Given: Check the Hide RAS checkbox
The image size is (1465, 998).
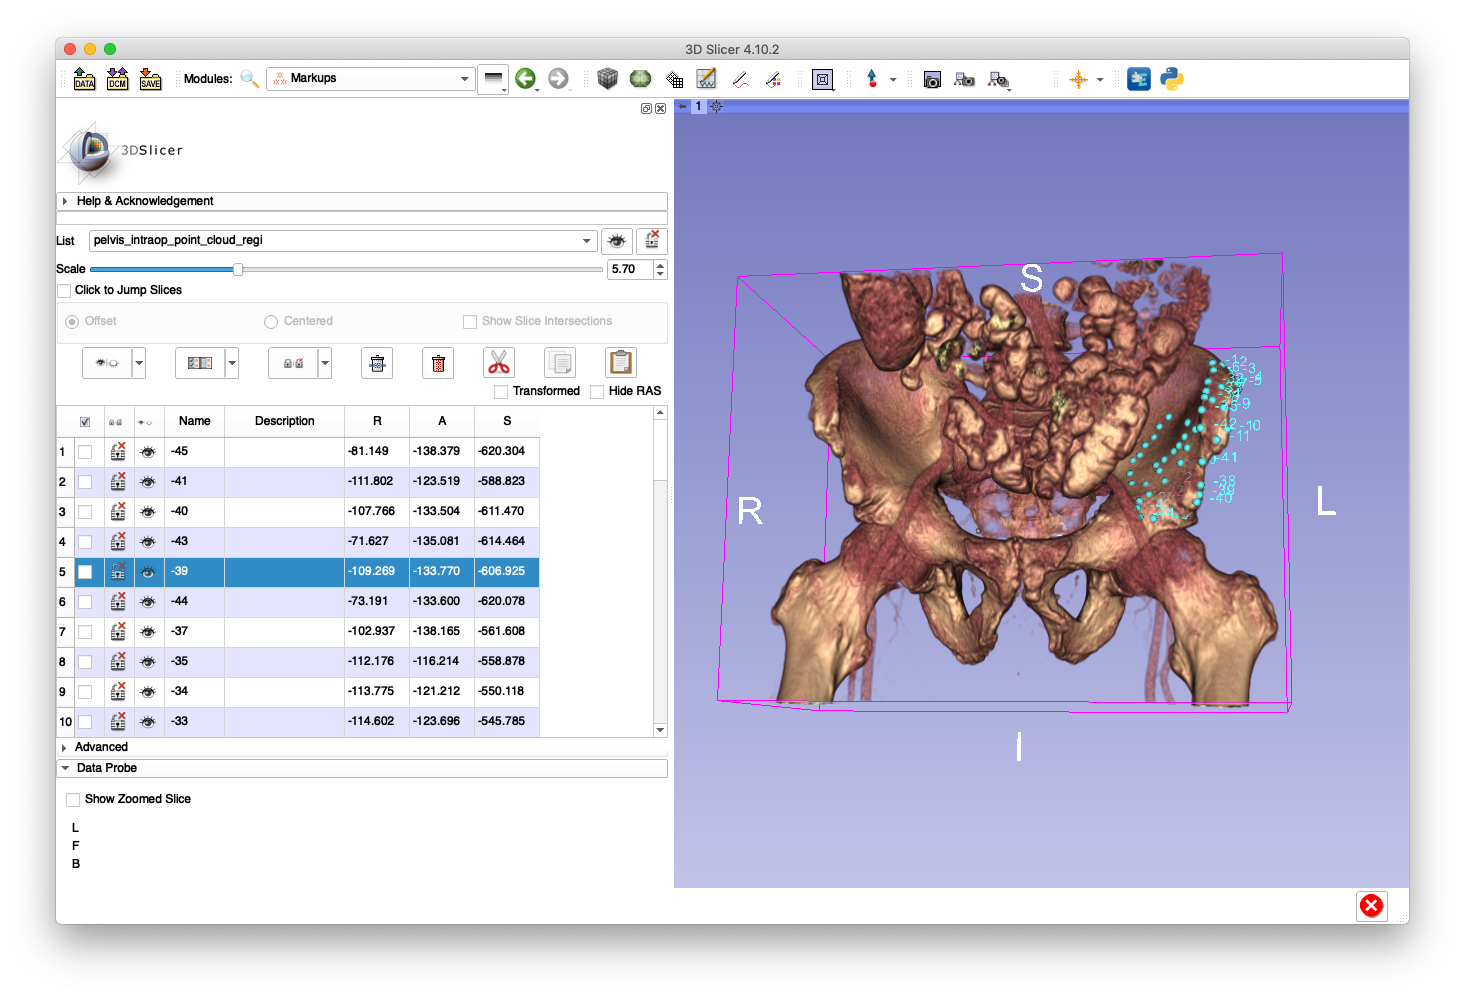Looking at the screenshot, I should (597, 391).
